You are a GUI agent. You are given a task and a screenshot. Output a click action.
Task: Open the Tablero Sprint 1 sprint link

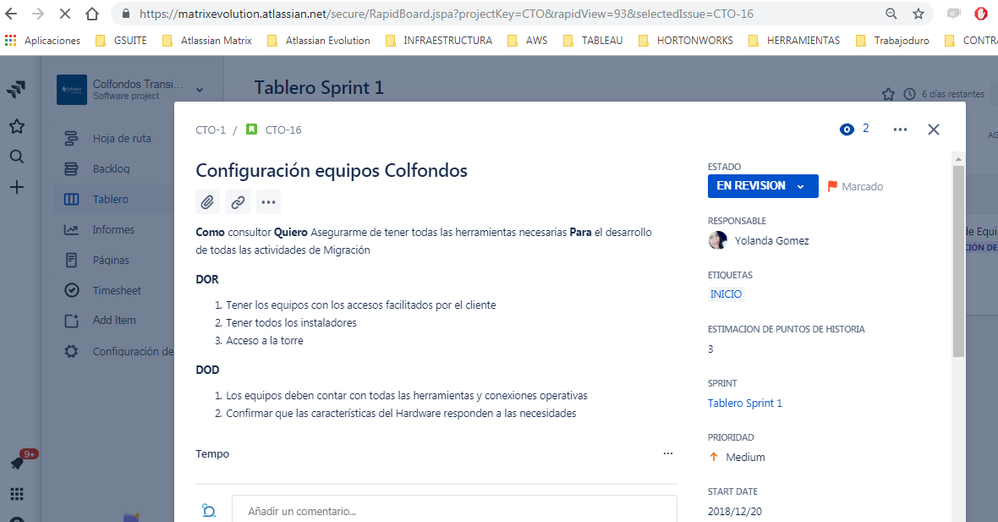coord(745,403)
